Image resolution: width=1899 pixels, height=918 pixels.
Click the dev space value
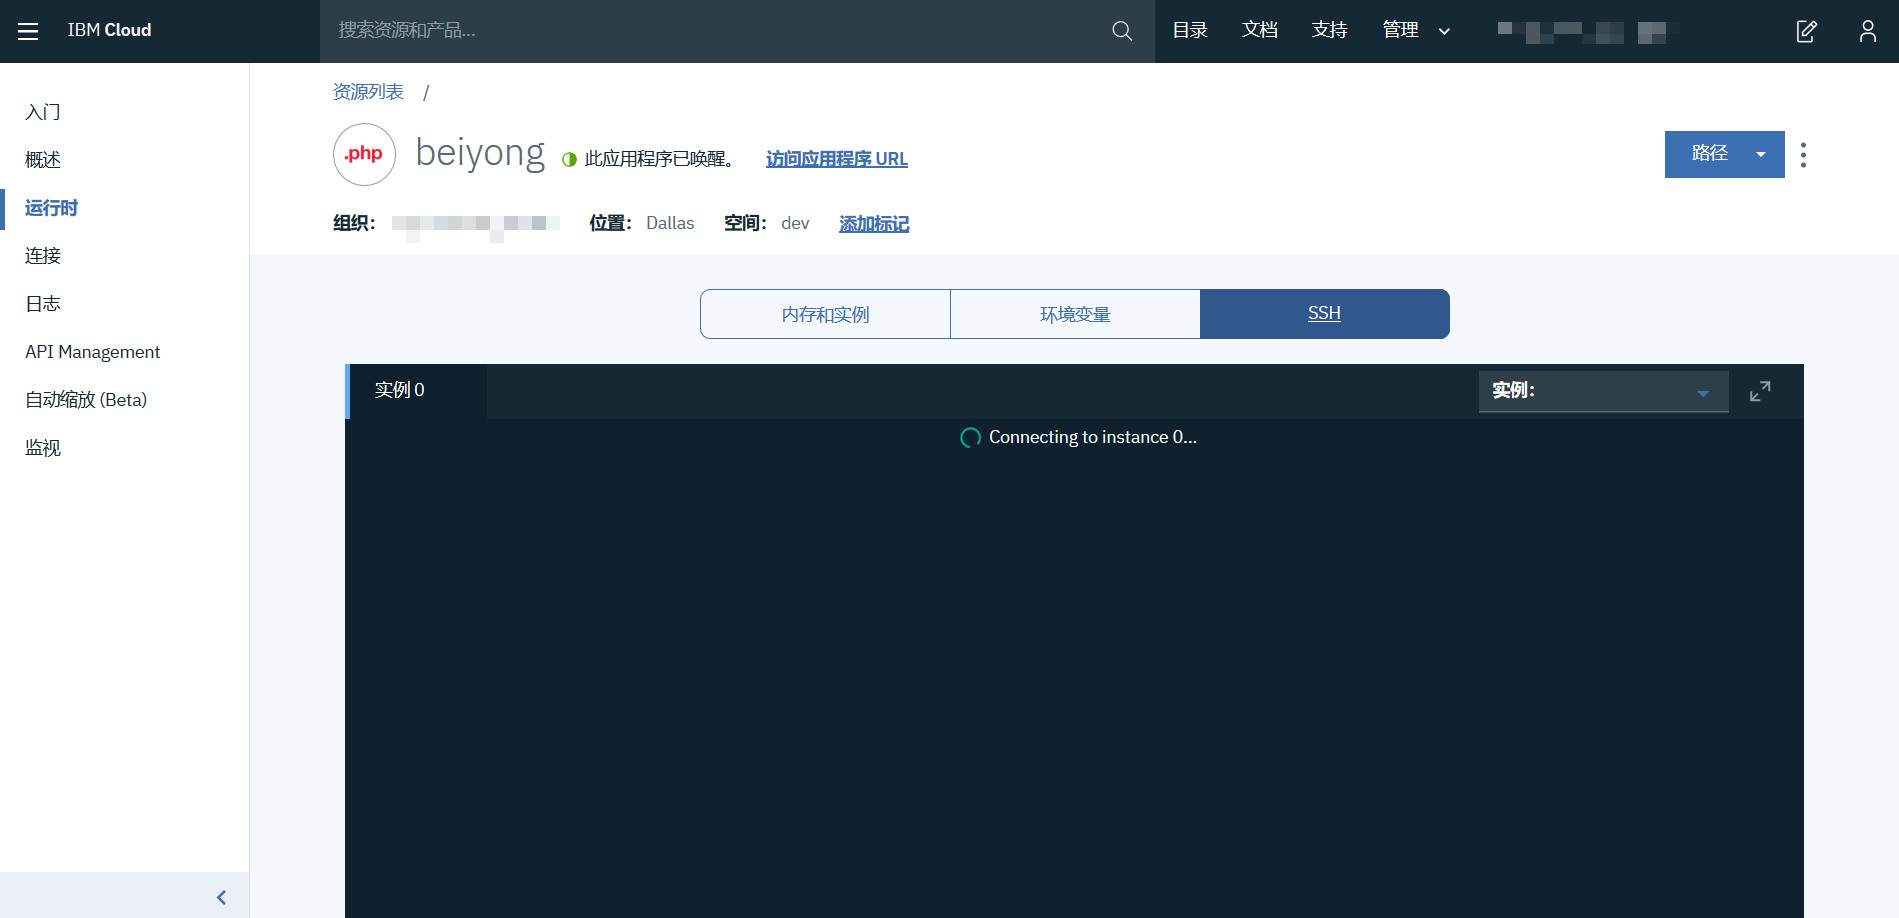[795, 224]
